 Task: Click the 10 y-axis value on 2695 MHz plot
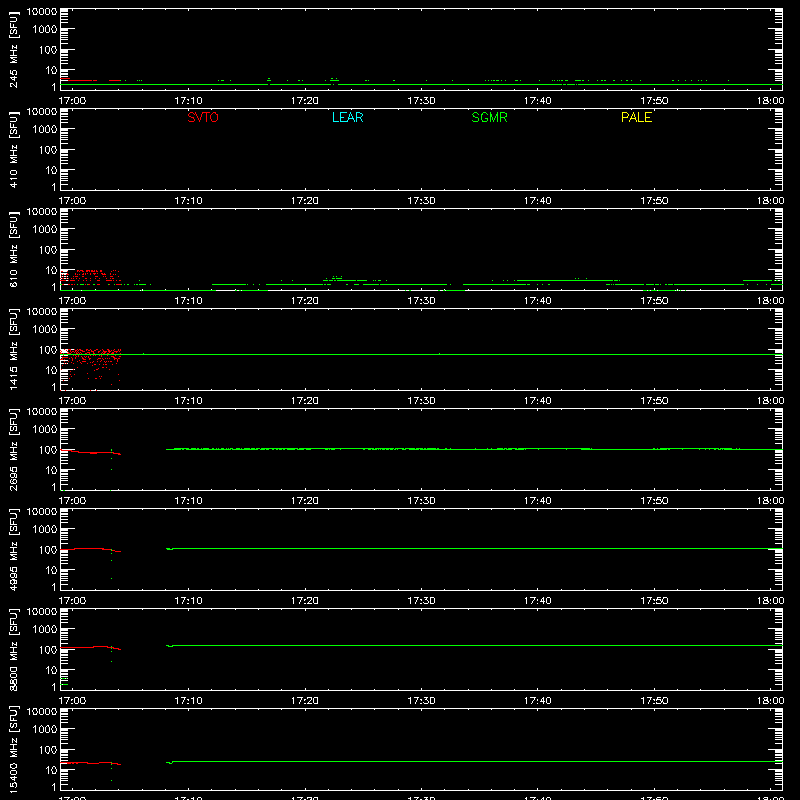[x=51, y=470]
